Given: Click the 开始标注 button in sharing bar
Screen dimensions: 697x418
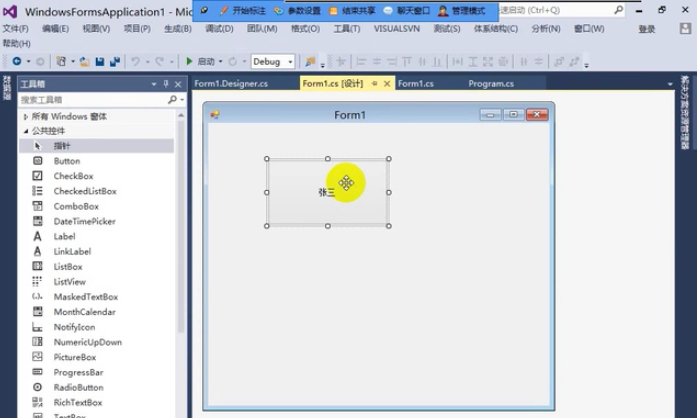Looking at the screenshot, I should click(243, 11).
